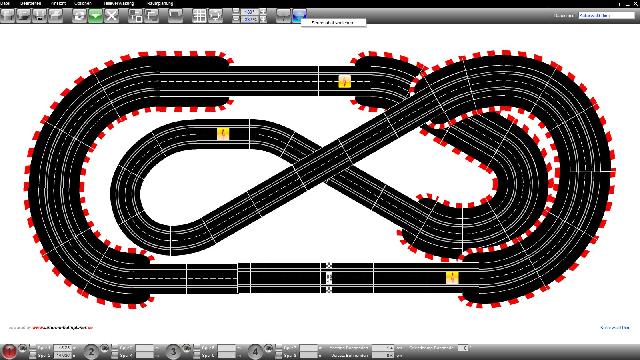
Task: Toggle the grid display toolbar icon
Action: (199, 16)
